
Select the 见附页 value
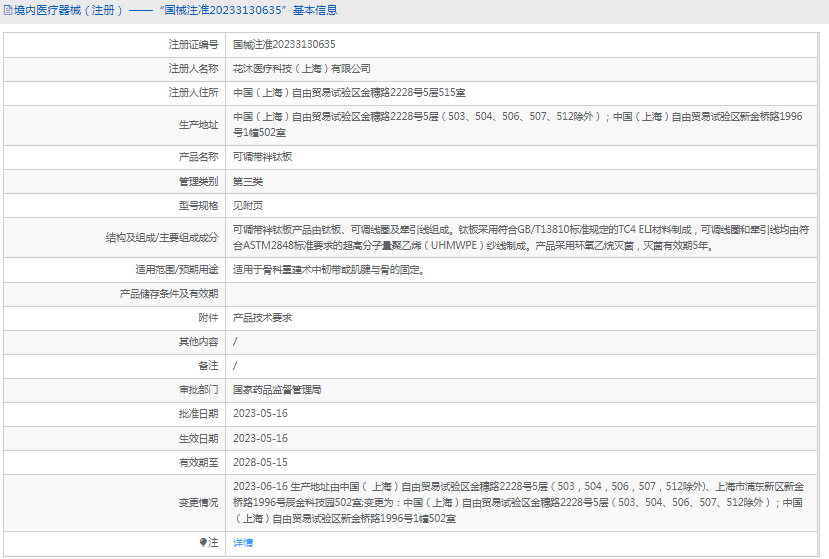[247, 206]
